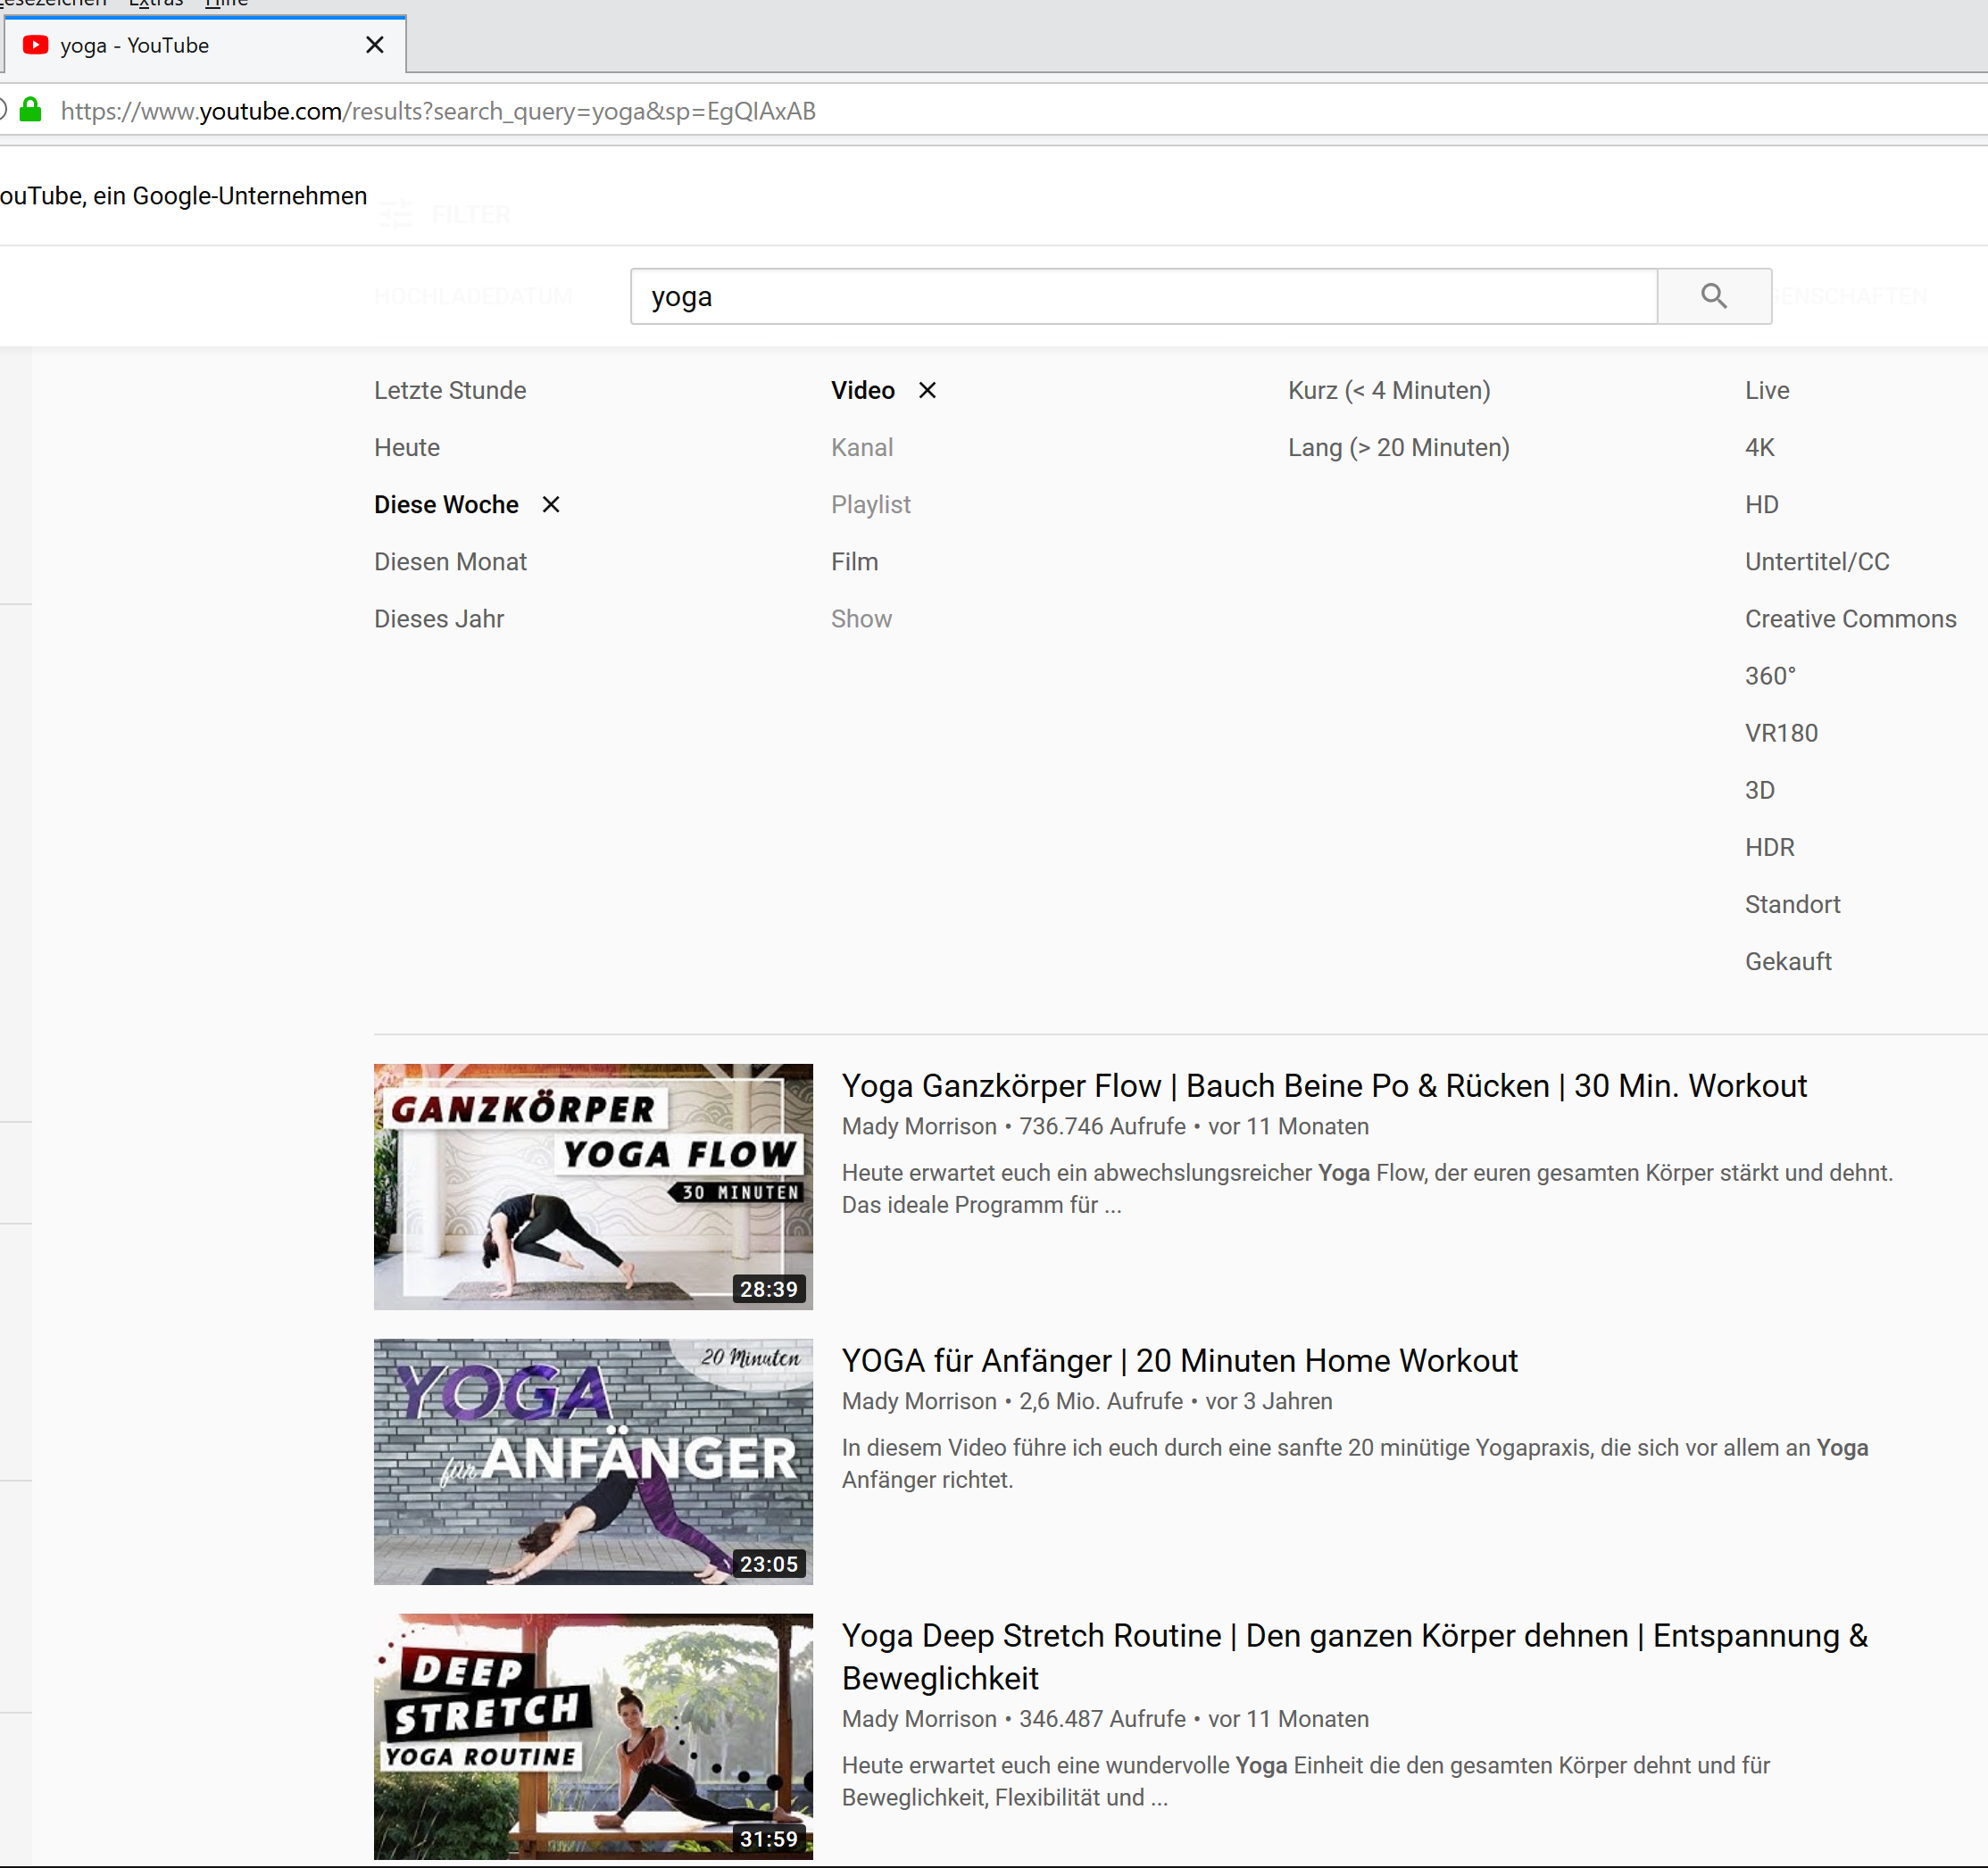Filter by Lang (> 20 Minuten)
This screenshot has height=1868, width=1988.
[x=1398, y=447]
